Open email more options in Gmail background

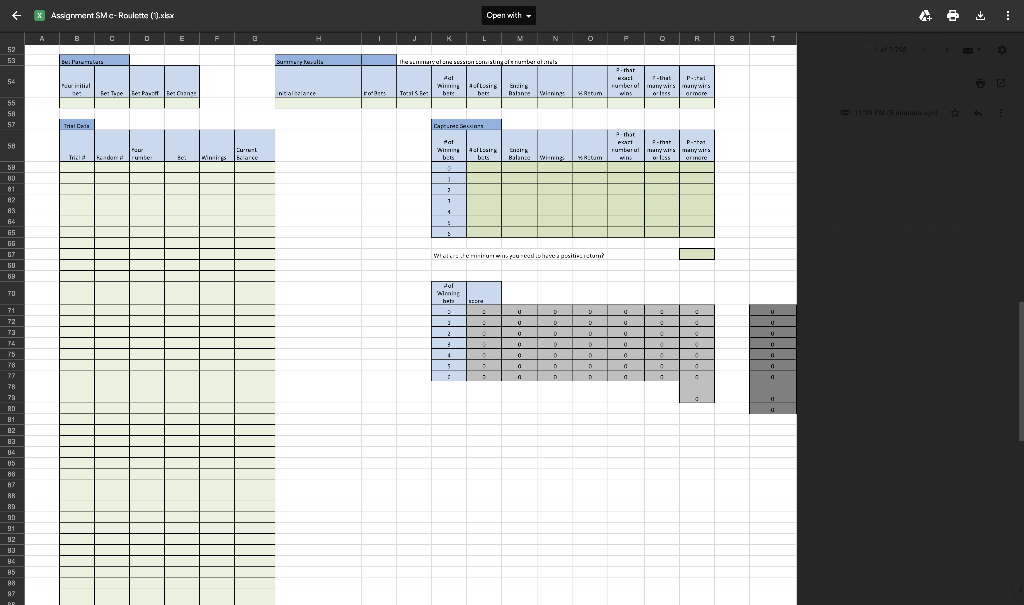coord(1001,113)
